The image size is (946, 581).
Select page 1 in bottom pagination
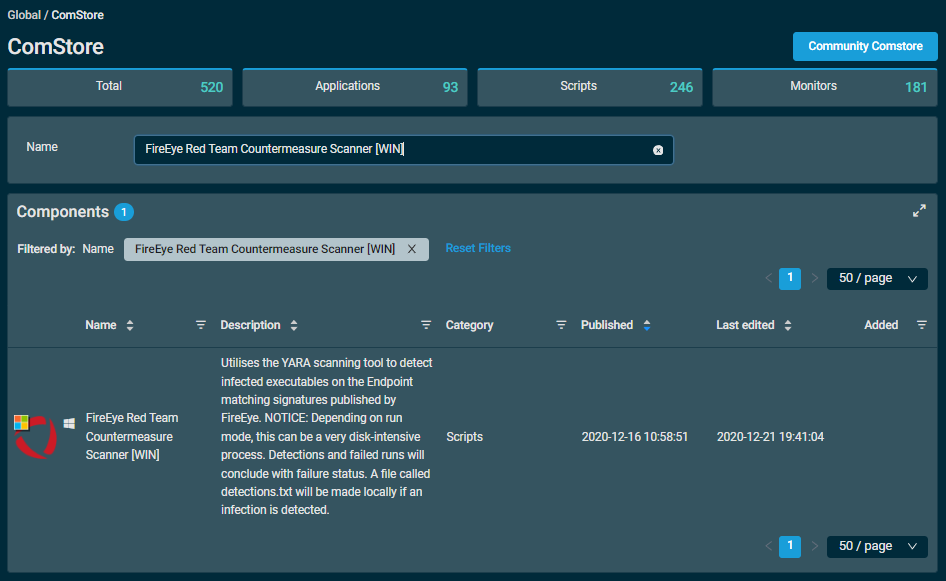(x=790, y=547)
